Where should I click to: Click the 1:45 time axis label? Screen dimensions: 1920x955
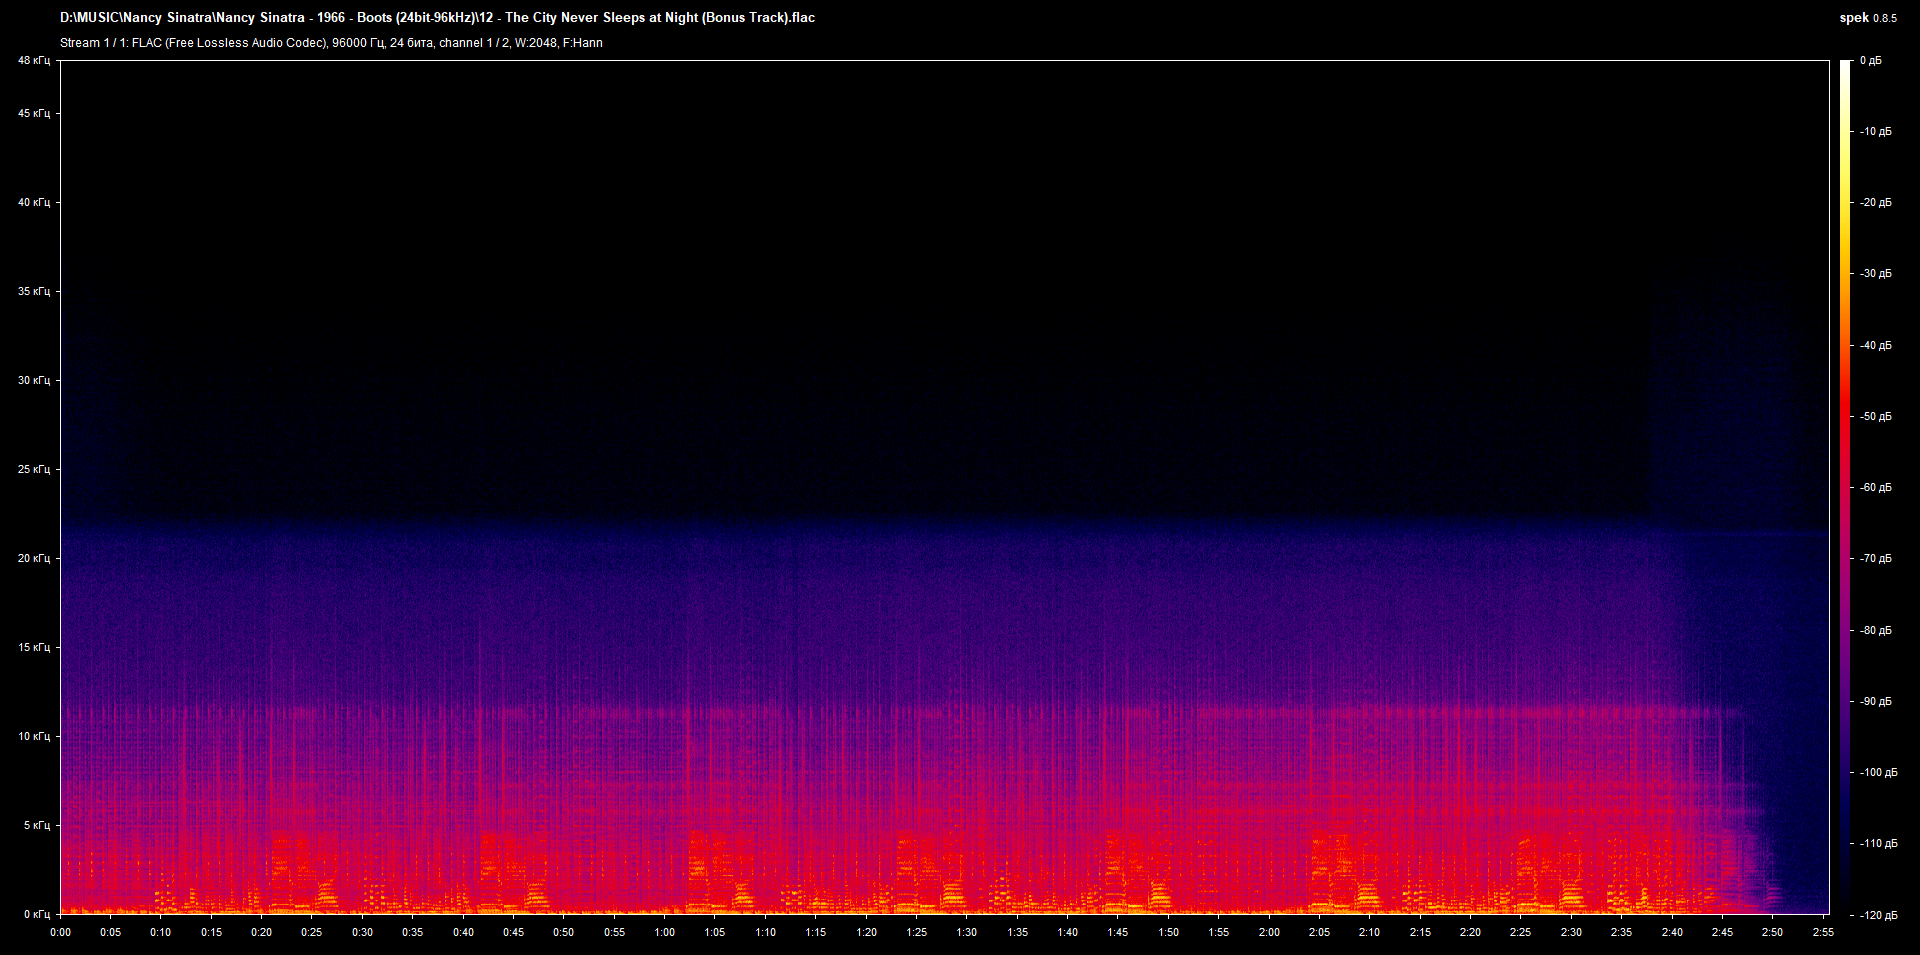[x=1118, y=933]
